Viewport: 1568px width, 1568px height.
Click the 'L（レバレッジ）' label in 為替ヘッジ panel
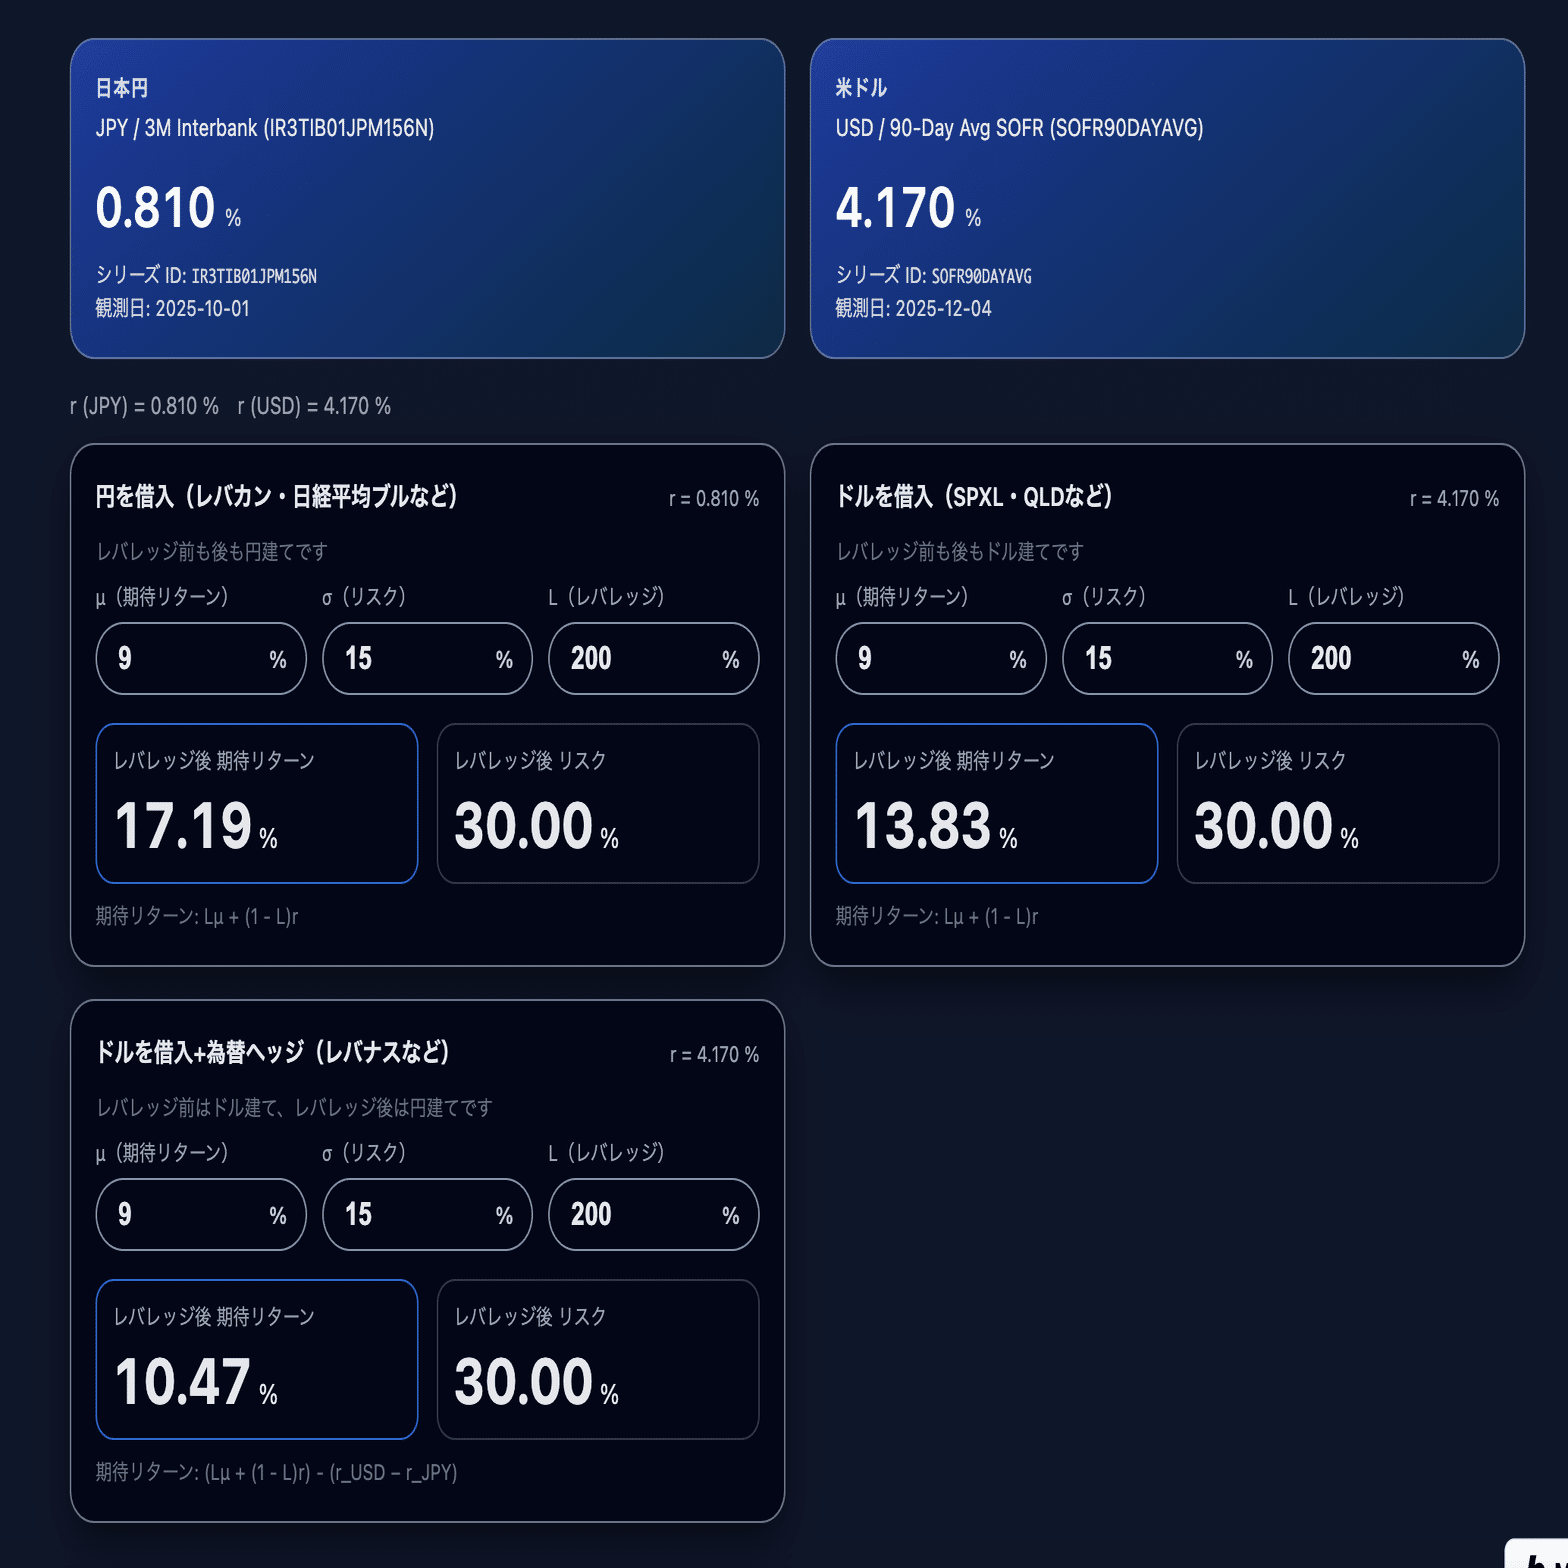pyautogui.click(x=606, y=1153)
